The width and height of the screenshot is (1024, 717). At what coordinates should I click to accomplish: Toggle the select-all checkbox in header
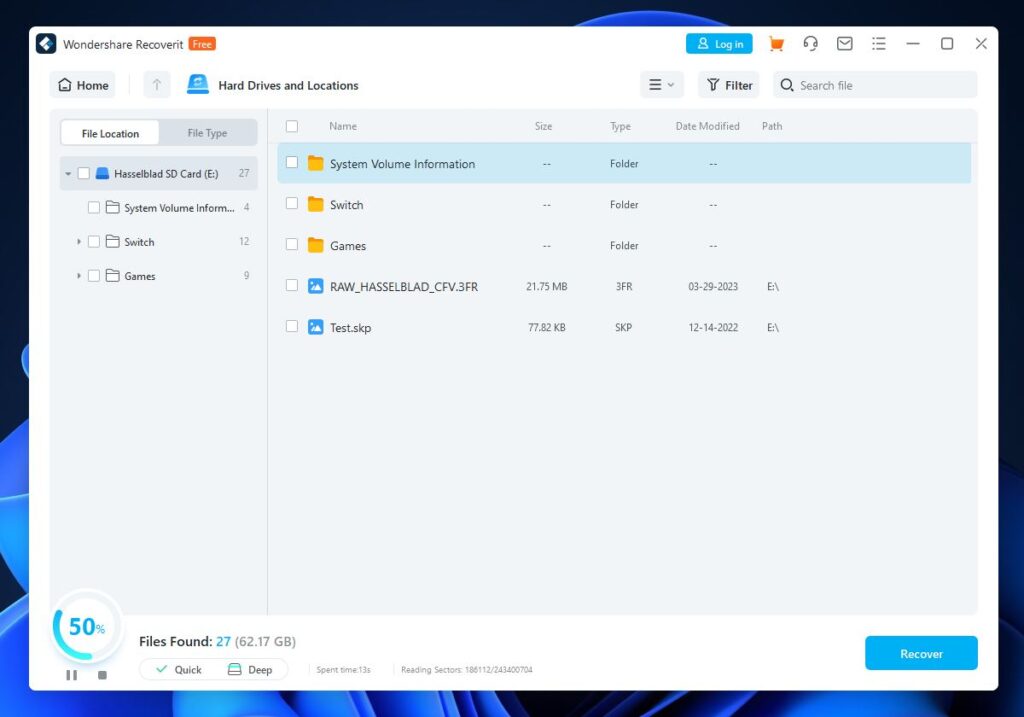[292, 126]
